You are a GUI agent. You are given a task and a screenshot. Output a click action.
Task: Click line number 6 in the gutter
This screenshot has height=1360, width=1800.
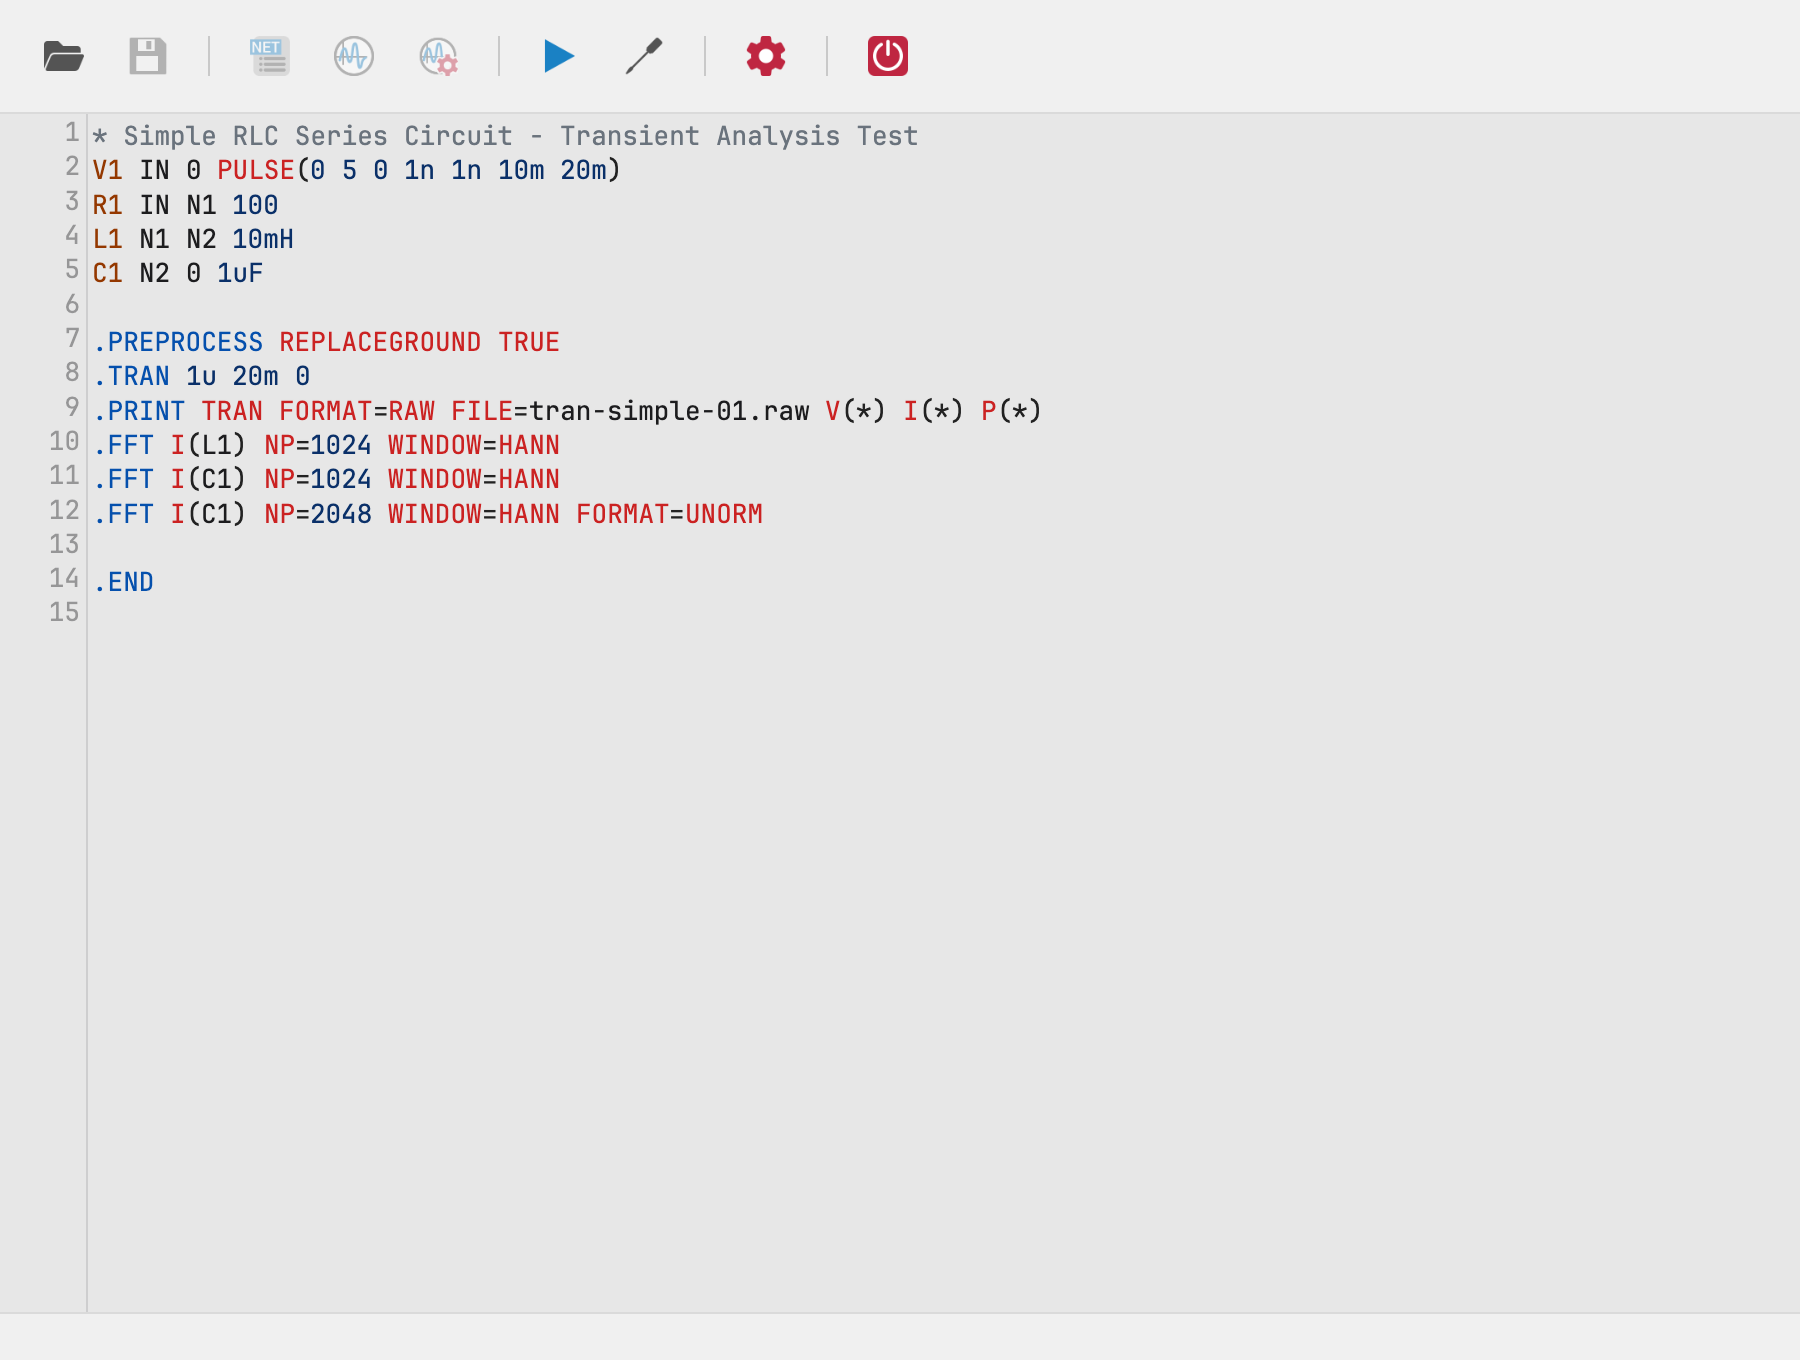[72, 304]
